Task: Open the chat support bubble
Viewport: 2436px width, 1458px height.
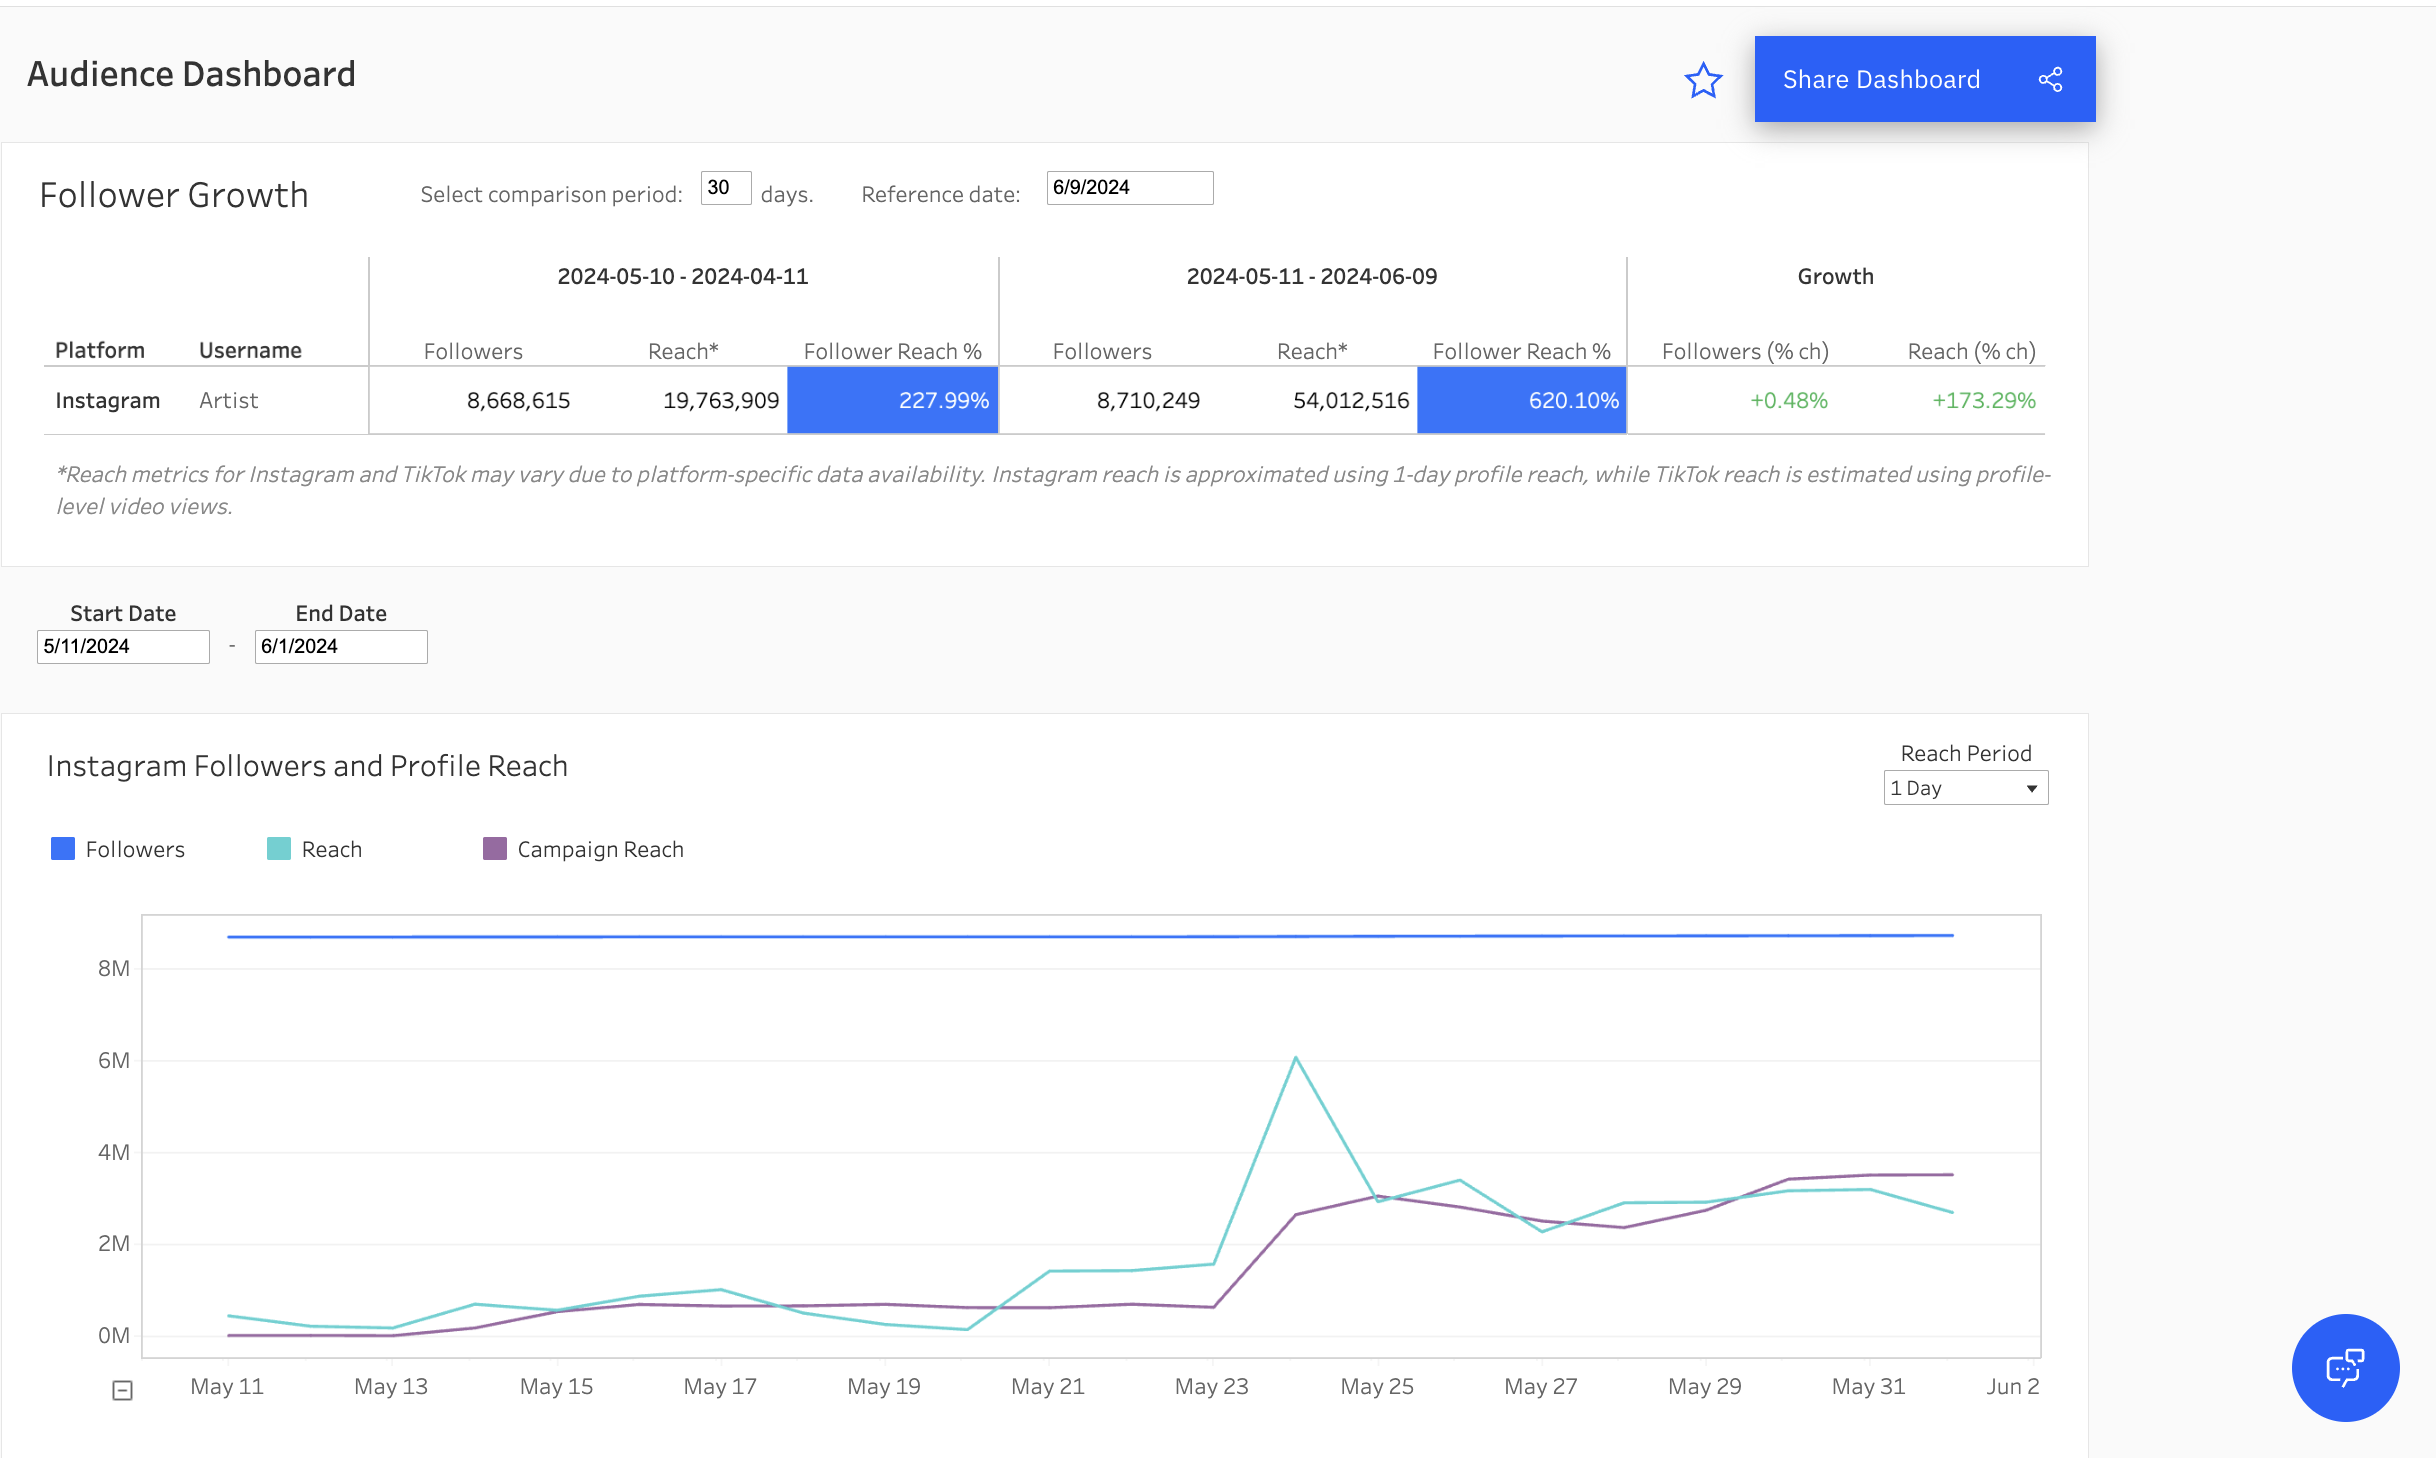Action: click(2345, 1367)
